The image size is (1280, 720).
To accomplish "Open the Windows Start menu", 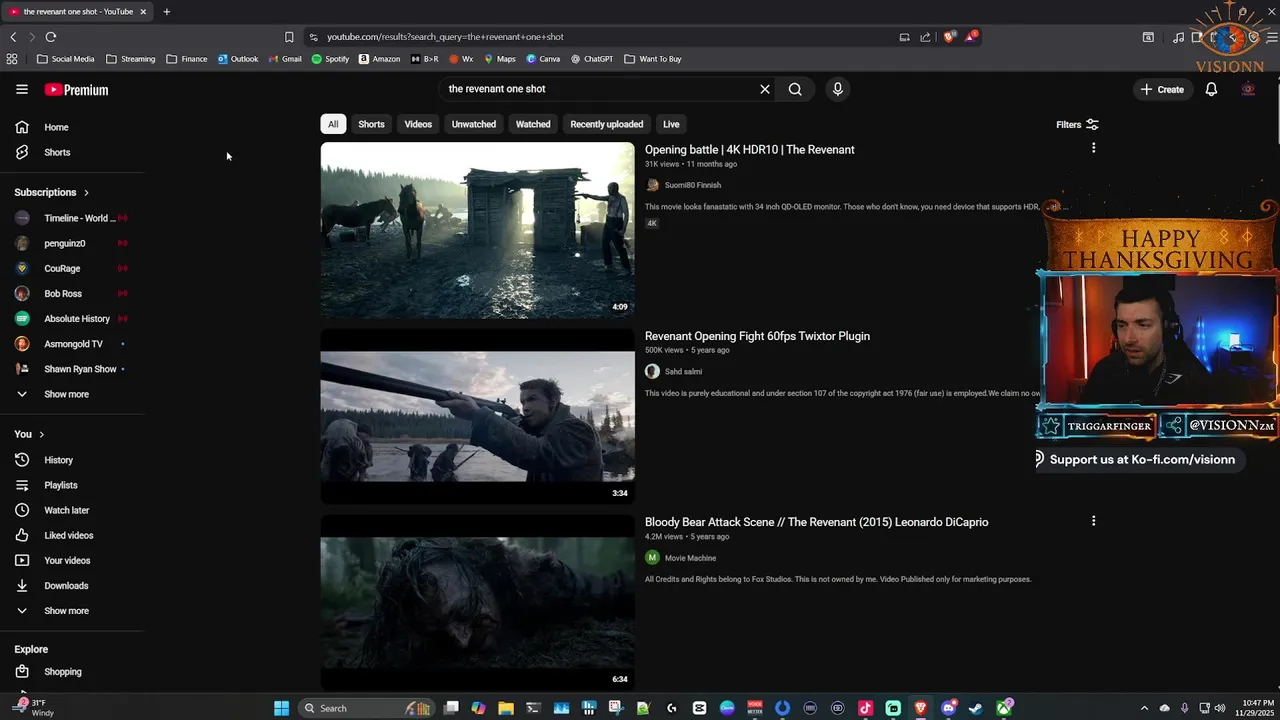I will (x=281, y=708).
